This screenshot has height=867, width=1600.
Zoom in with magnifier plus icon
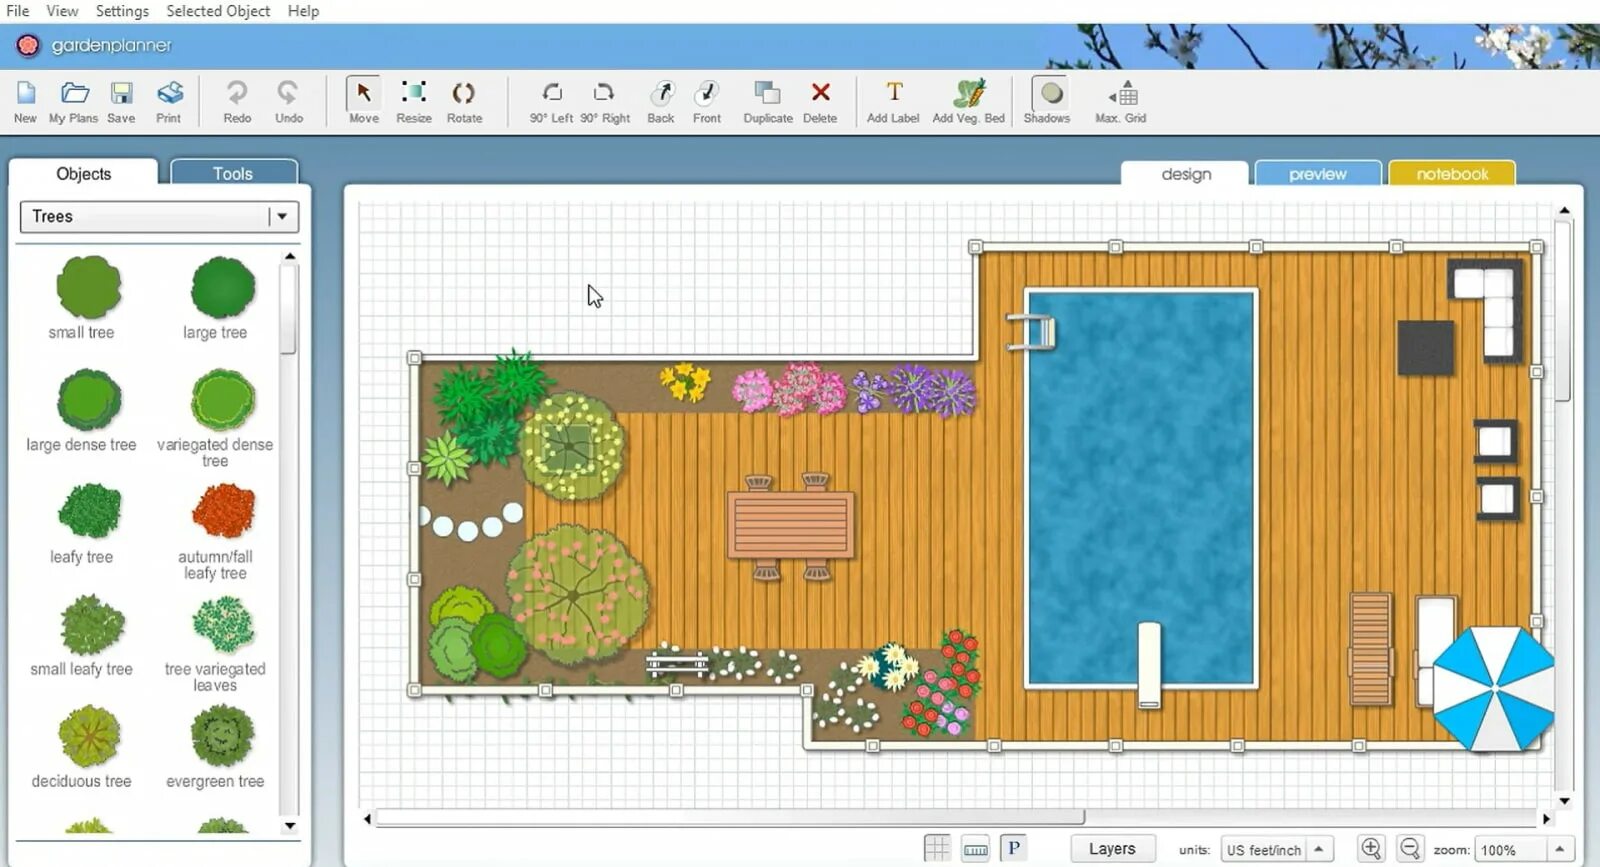(1371, 849)
